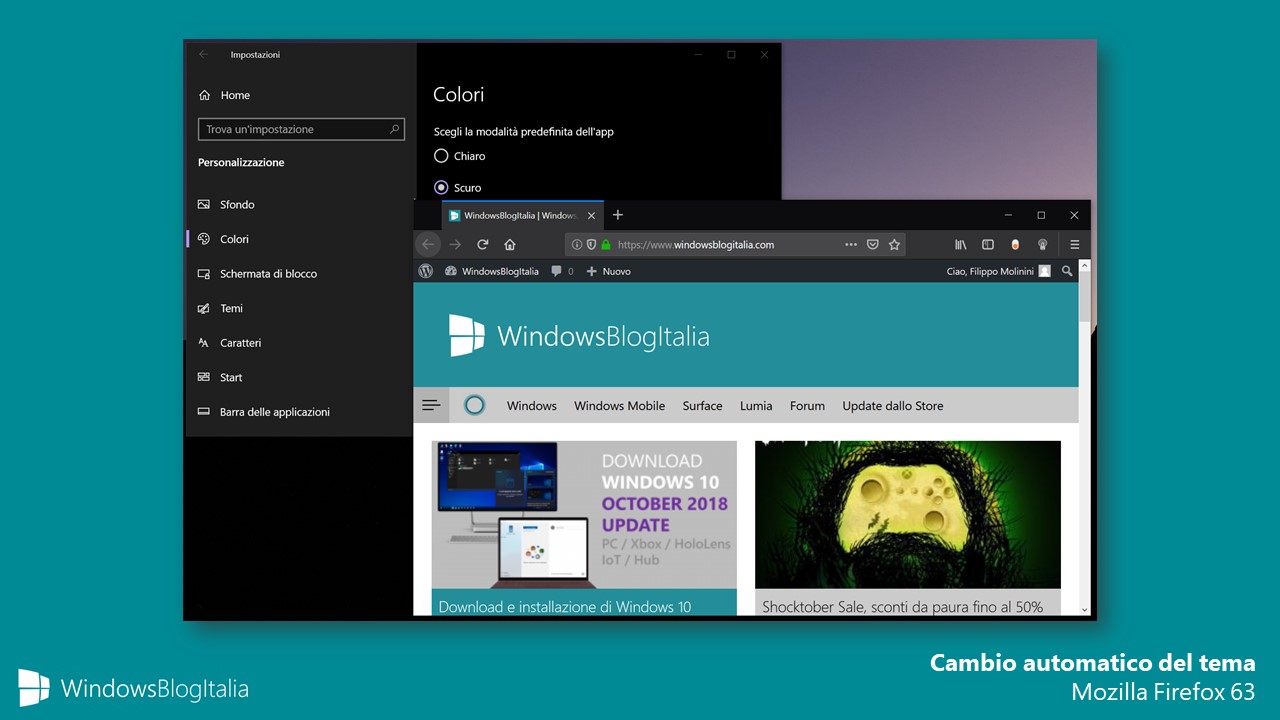Open Download e installazione di Windows 10 article
Screen dimensions: 1280x720
[x=564, y=606]
